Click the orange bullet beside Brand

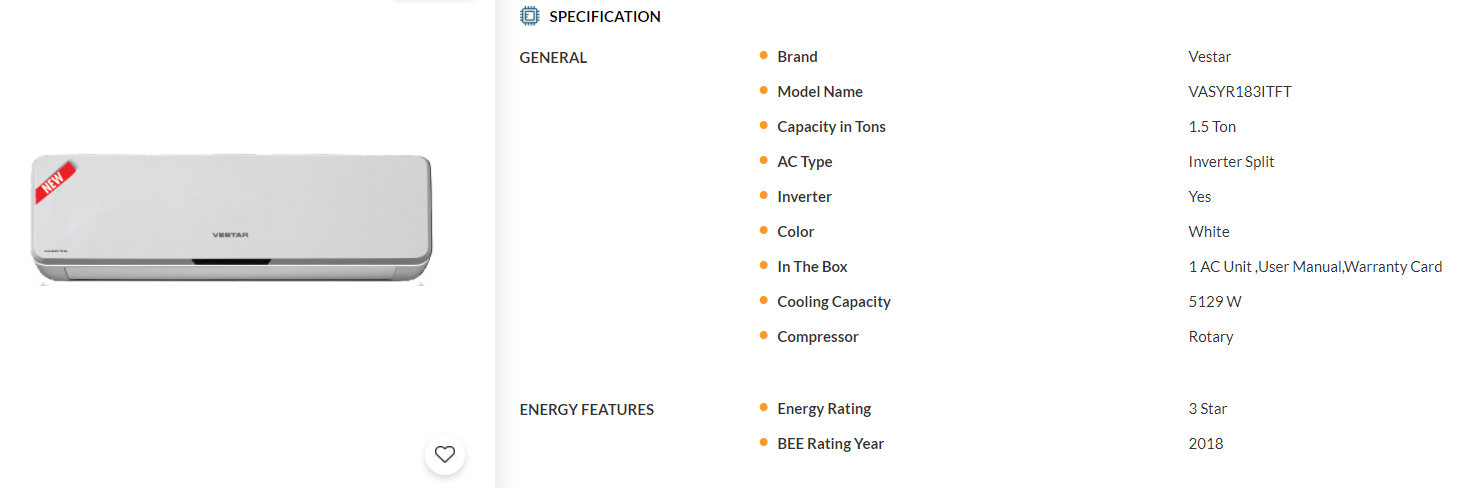pos(764,56)
